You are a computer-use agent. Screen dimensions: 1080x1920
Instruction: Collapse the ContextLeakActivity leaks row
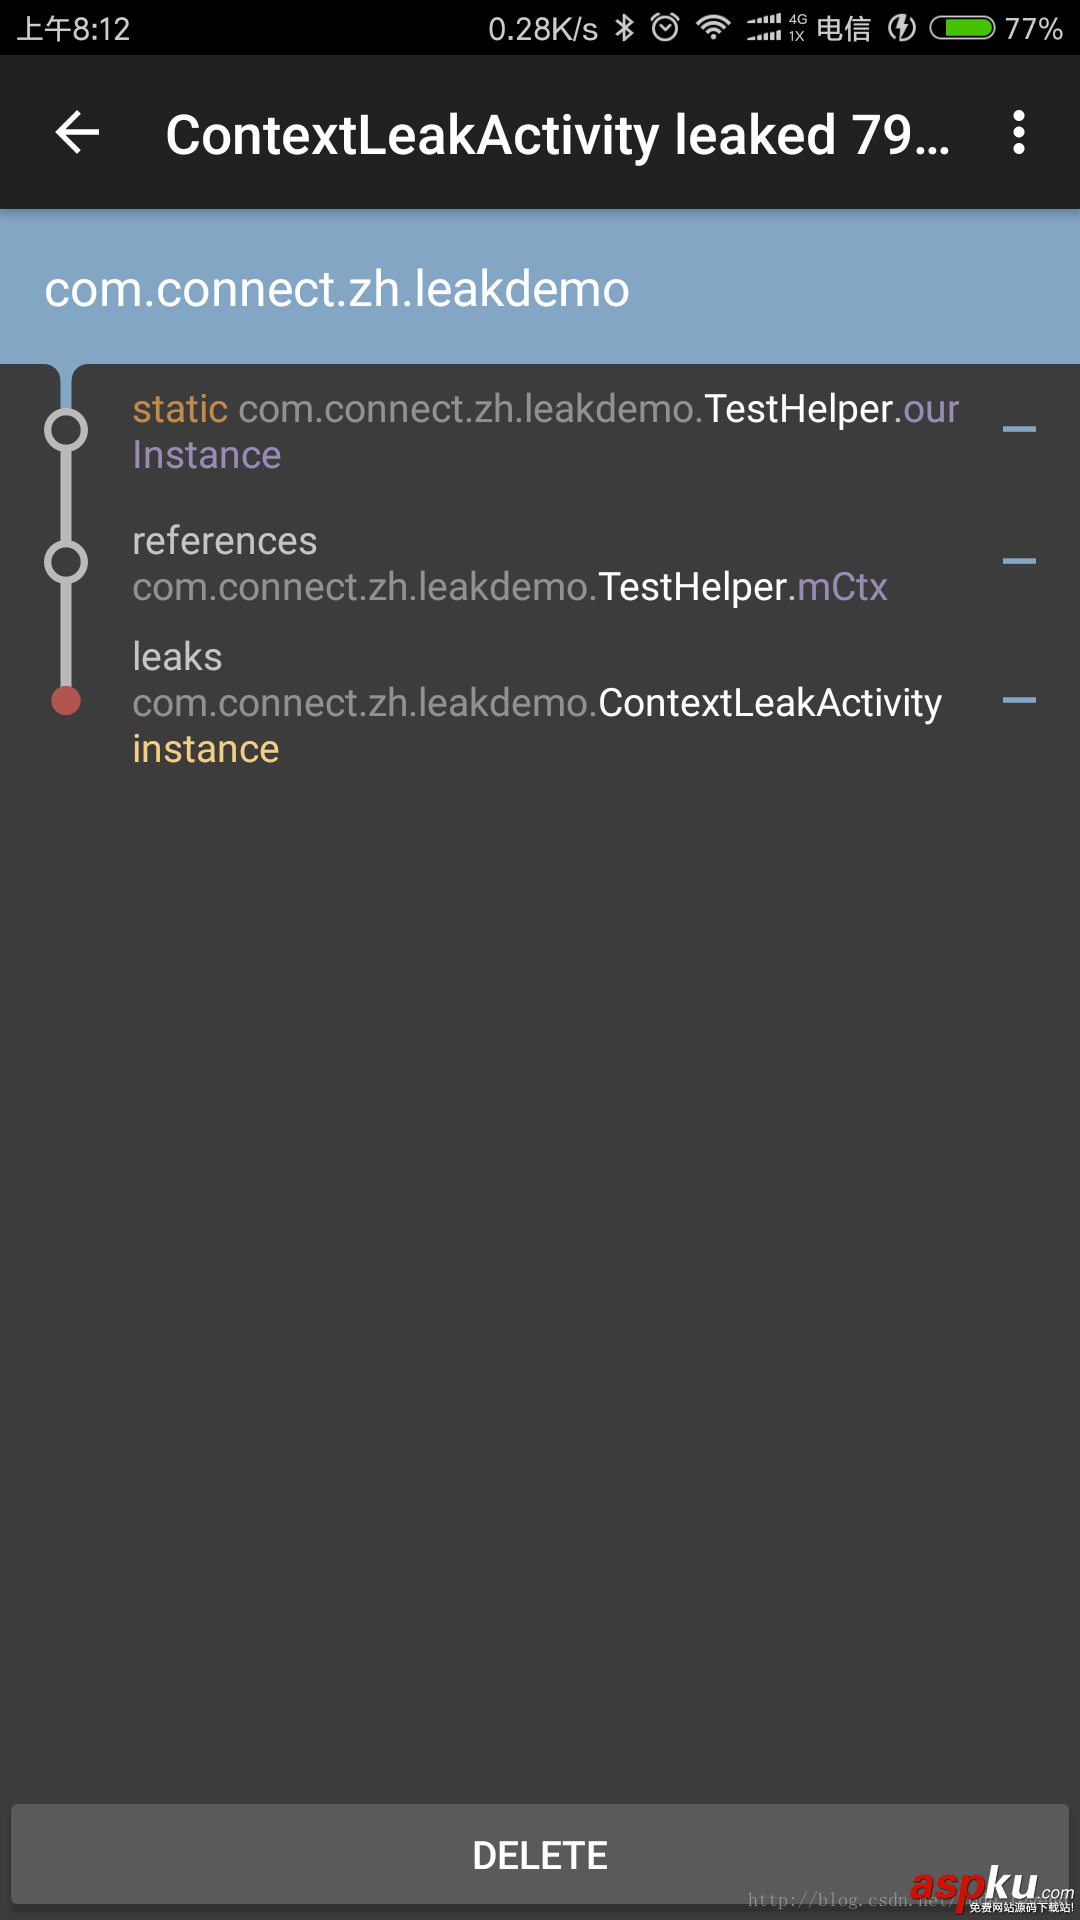tap(1020, 702)
